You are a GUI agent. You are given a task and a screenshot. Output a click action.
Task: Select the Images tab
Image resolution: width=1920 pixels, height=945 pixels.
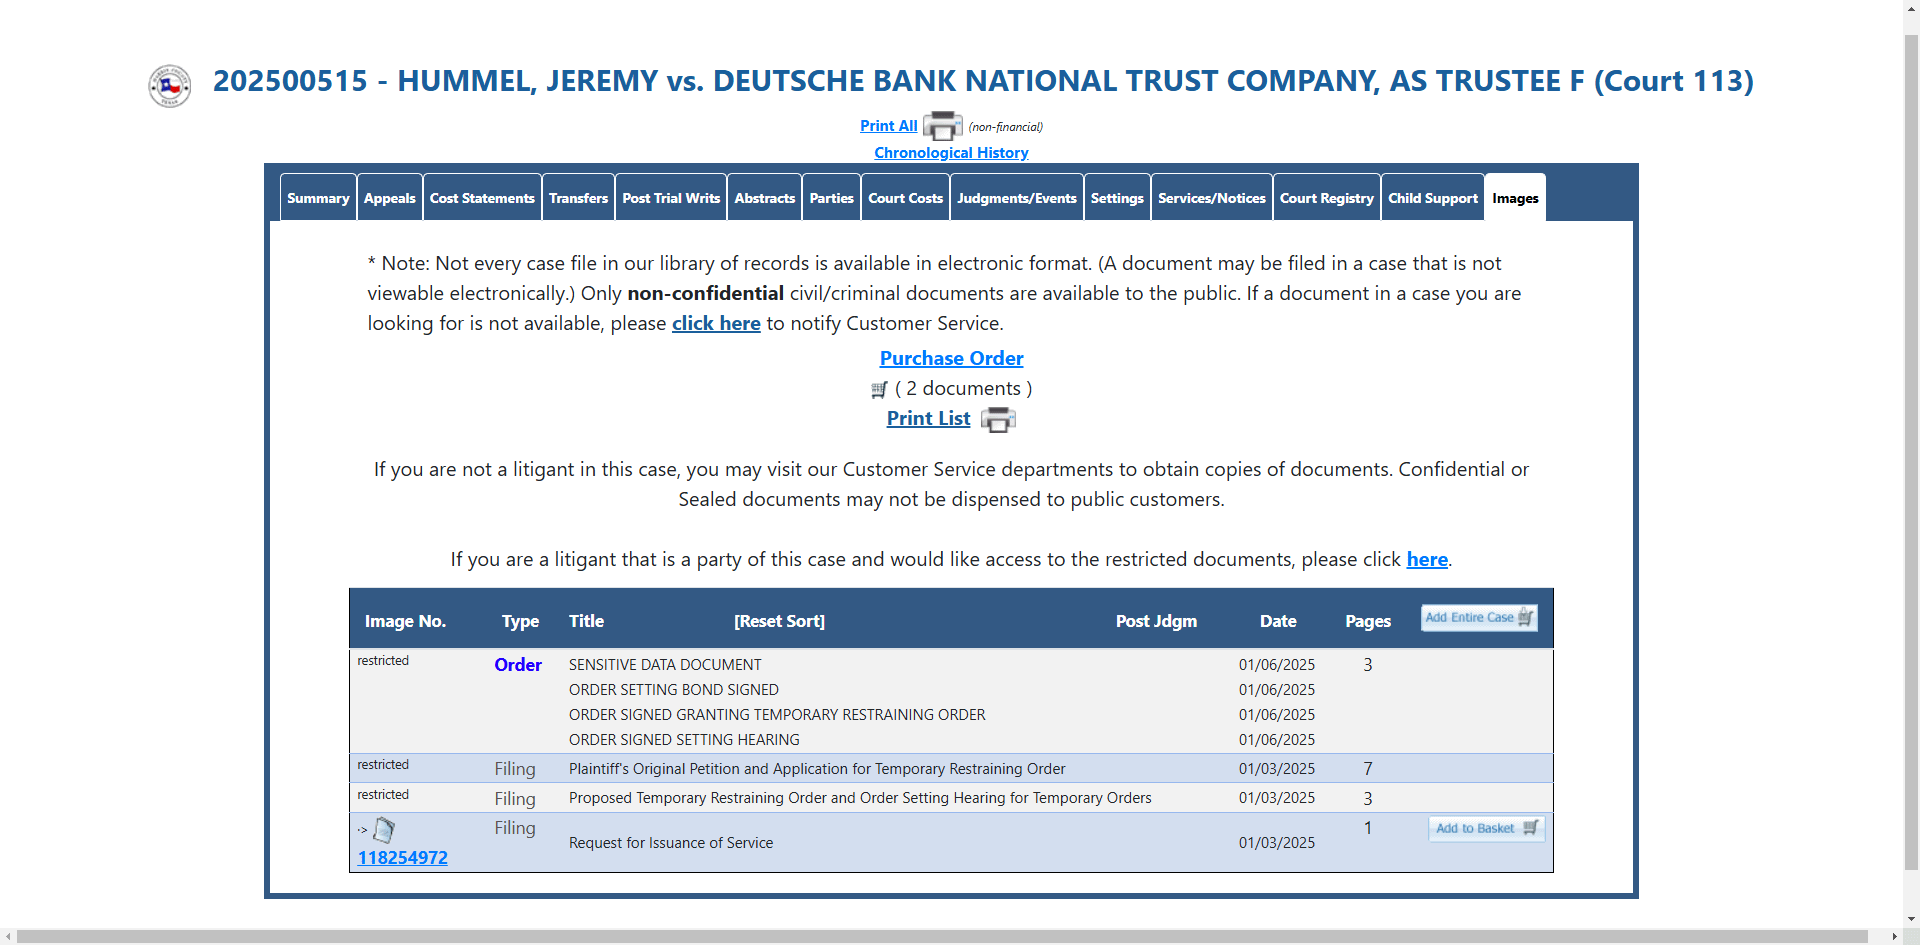pos(1515,198)
